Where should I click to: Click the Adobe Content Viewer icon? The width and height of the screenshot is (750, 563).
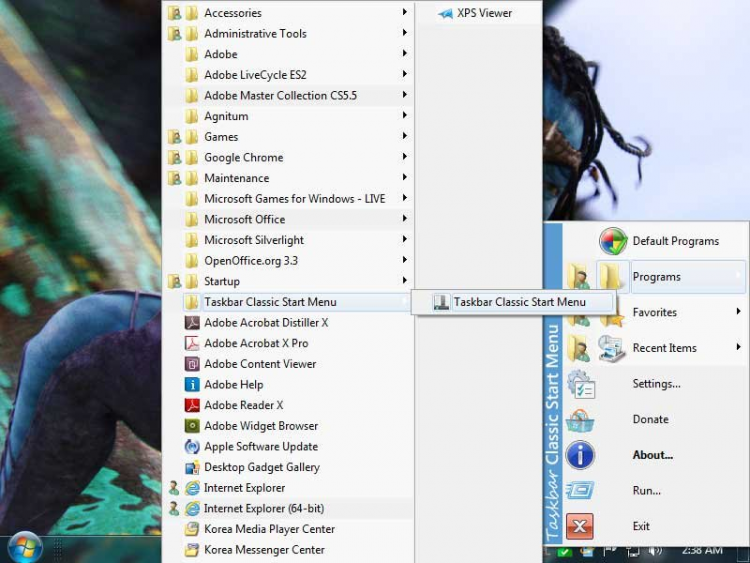(192, 364)
